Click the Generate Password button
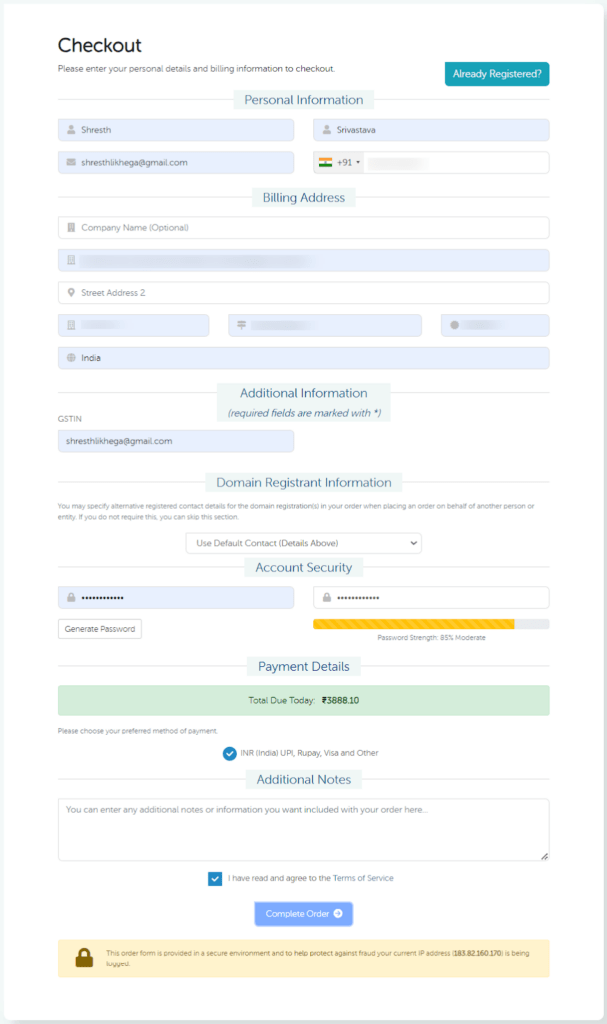 [99, 629]
